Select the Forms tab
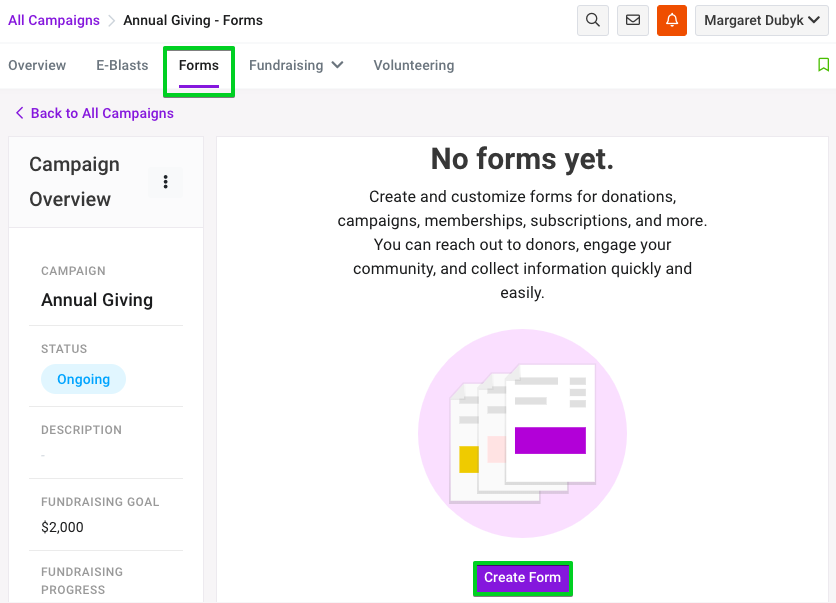This screenshot has height=603, width=836. tap(199, 66)
